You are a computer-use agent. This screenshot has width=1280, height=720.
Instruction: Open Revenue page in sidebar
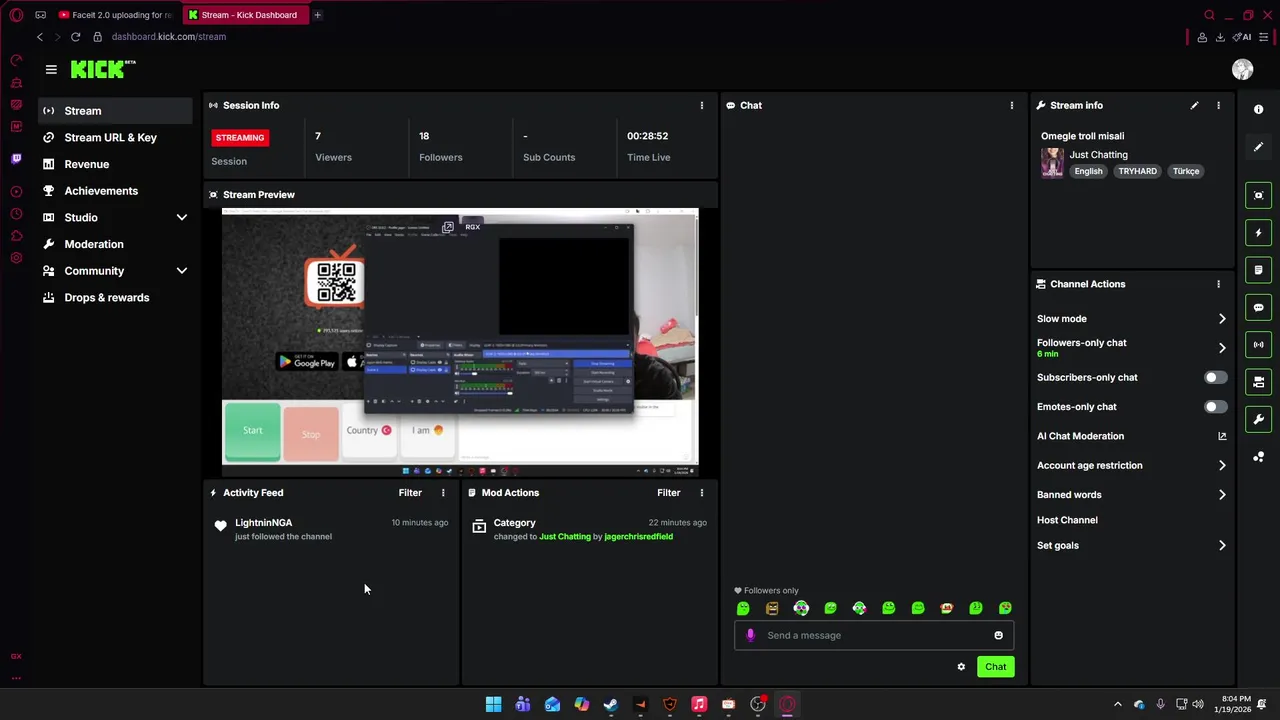(115, 164)
